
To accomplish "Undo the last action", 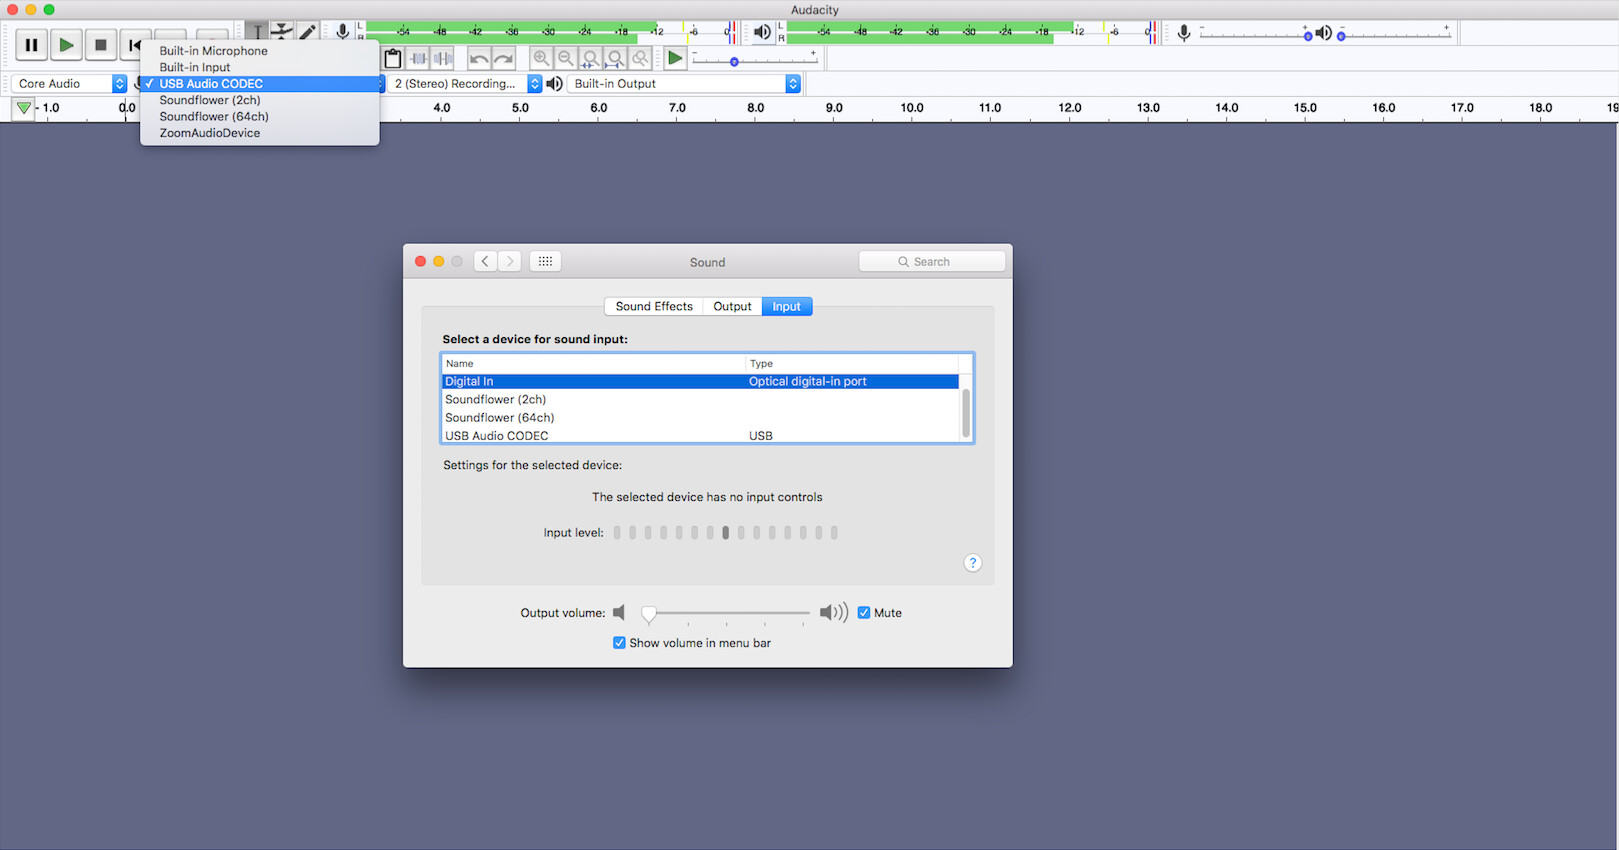I will tap(479, 59).
